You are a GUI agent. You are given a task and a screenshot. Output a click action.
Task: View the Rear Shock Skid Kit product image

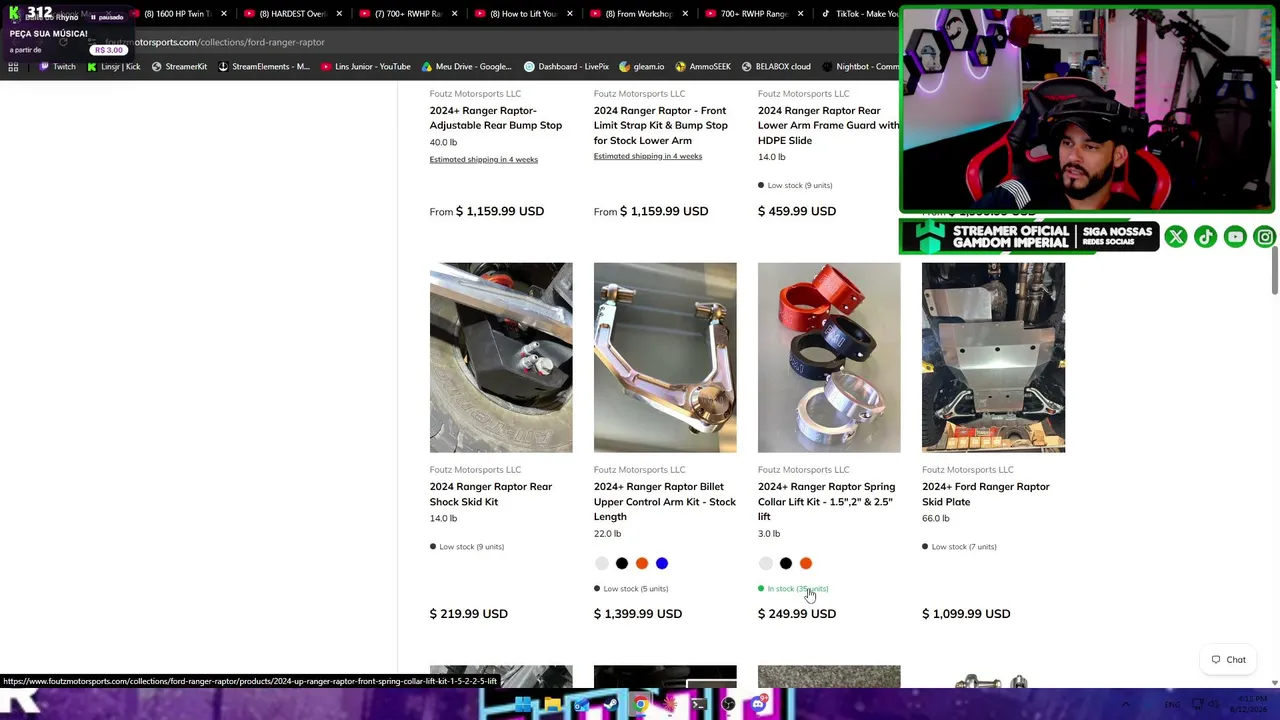(501, 358)
